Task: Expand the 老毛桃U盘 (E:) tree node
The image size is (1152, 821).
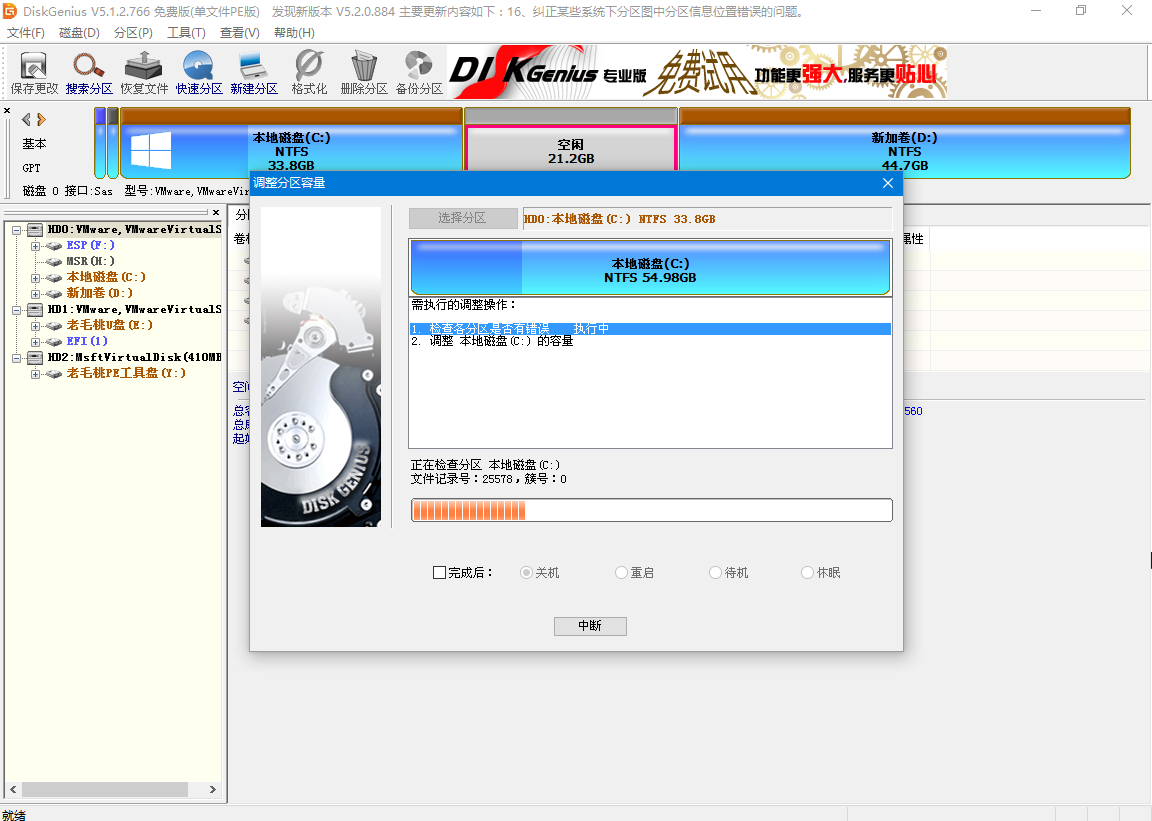Action: point(35,326)
